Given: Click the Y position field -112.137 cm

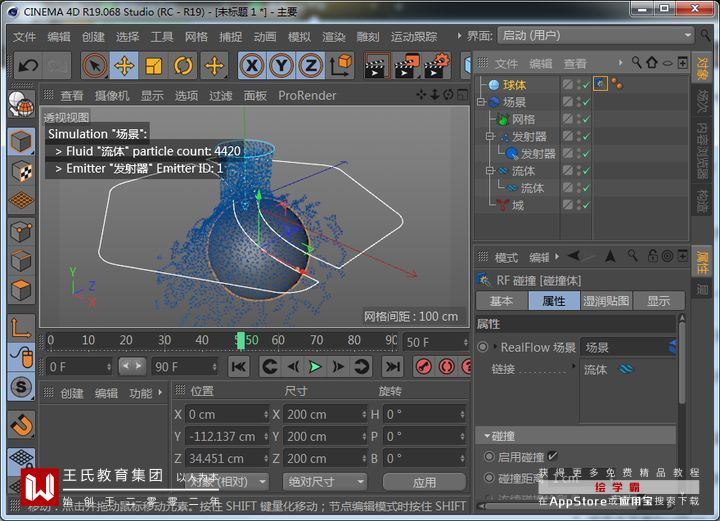Looking at the screenshot, I should (x=227, y=436).
